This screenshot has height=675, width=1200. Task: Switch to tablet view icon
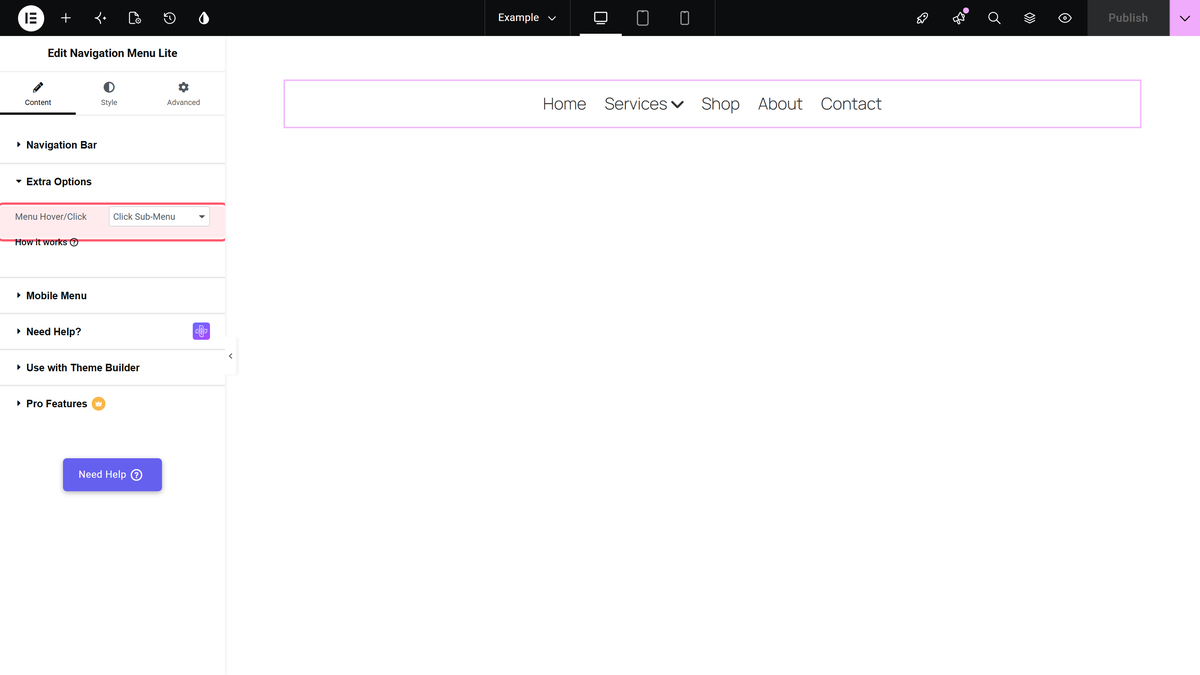643,18
